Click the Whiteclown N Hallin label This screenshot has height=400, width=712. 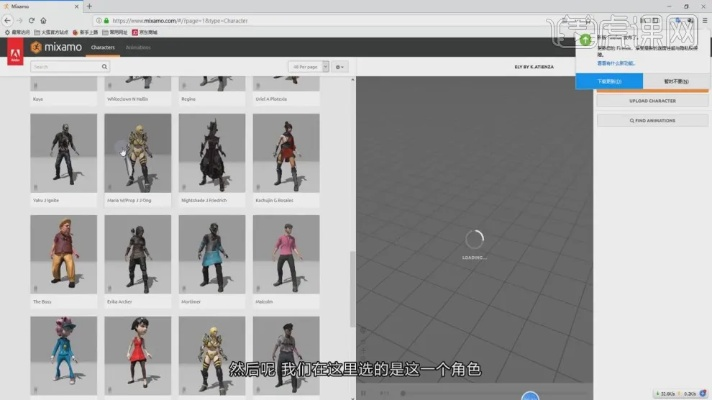128,99
